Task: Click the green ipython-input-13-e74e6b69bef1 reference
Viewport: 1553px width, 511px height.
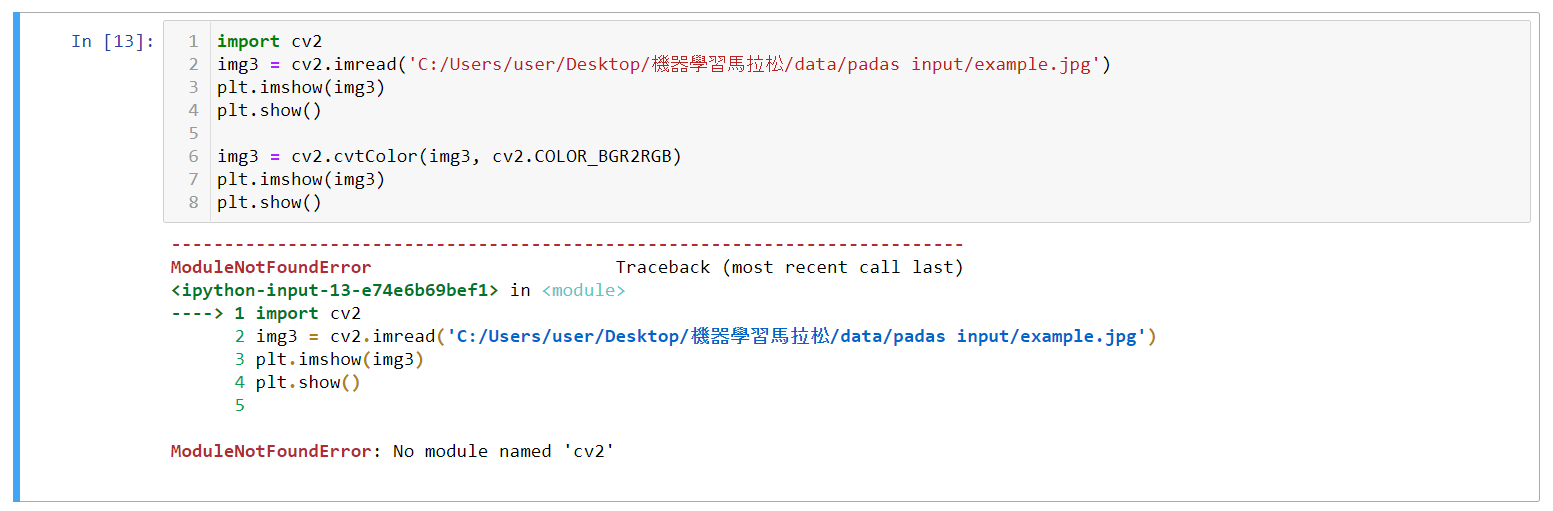Action: coord(335,290)
